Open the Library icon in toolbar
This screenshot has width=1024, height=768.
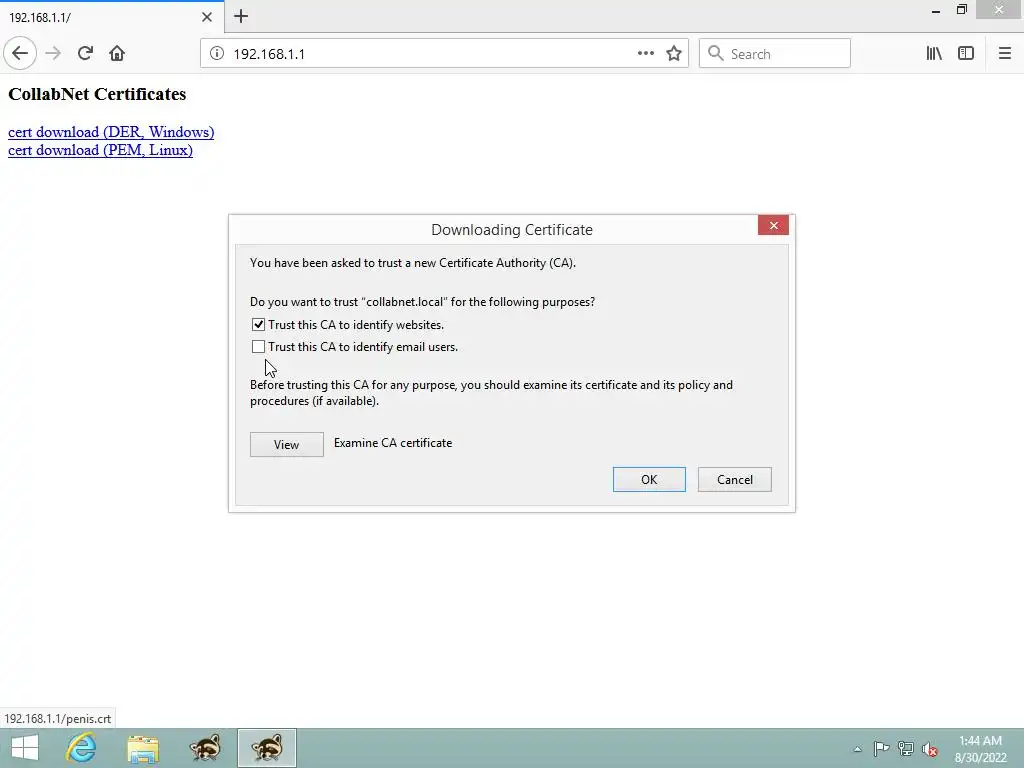point(934,54)
